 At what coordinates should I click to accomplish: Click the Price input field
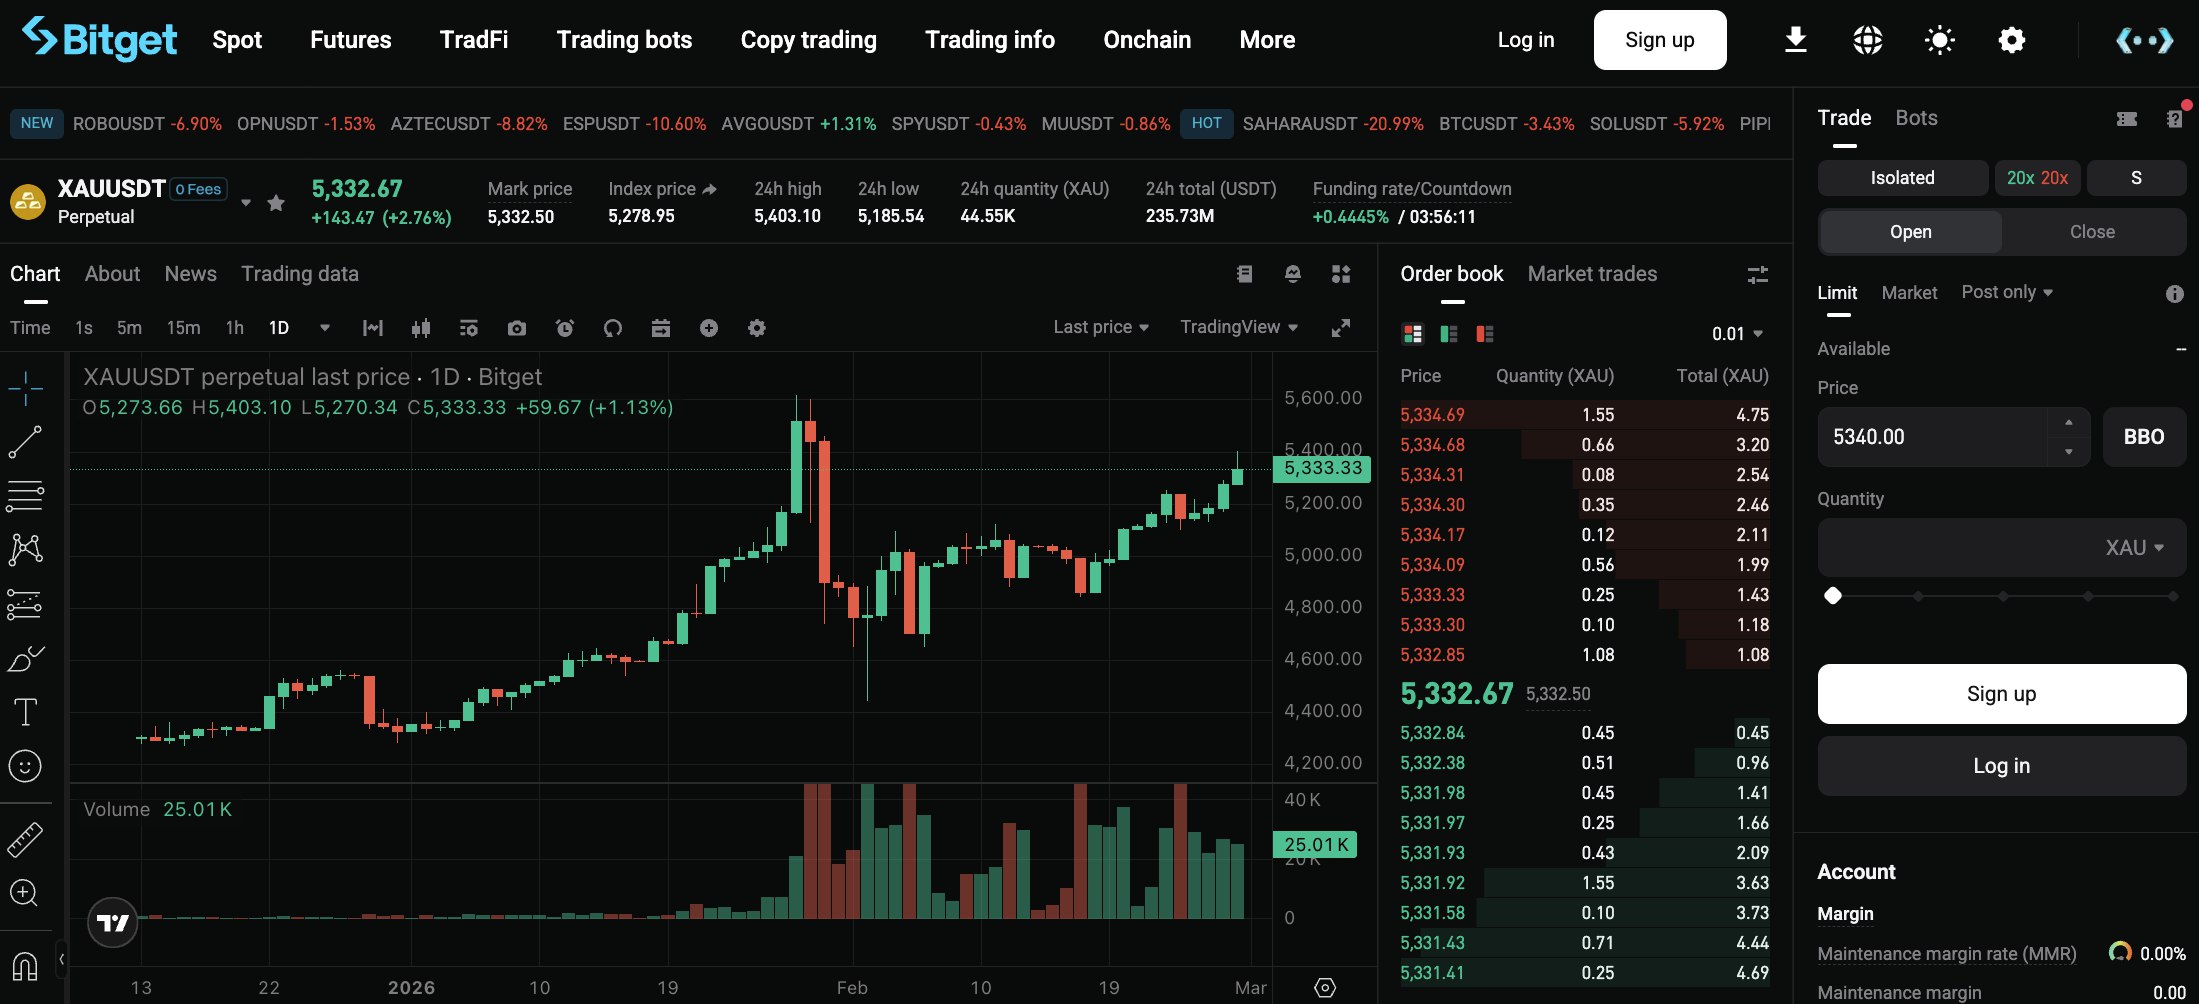(x=1935, y=437)
